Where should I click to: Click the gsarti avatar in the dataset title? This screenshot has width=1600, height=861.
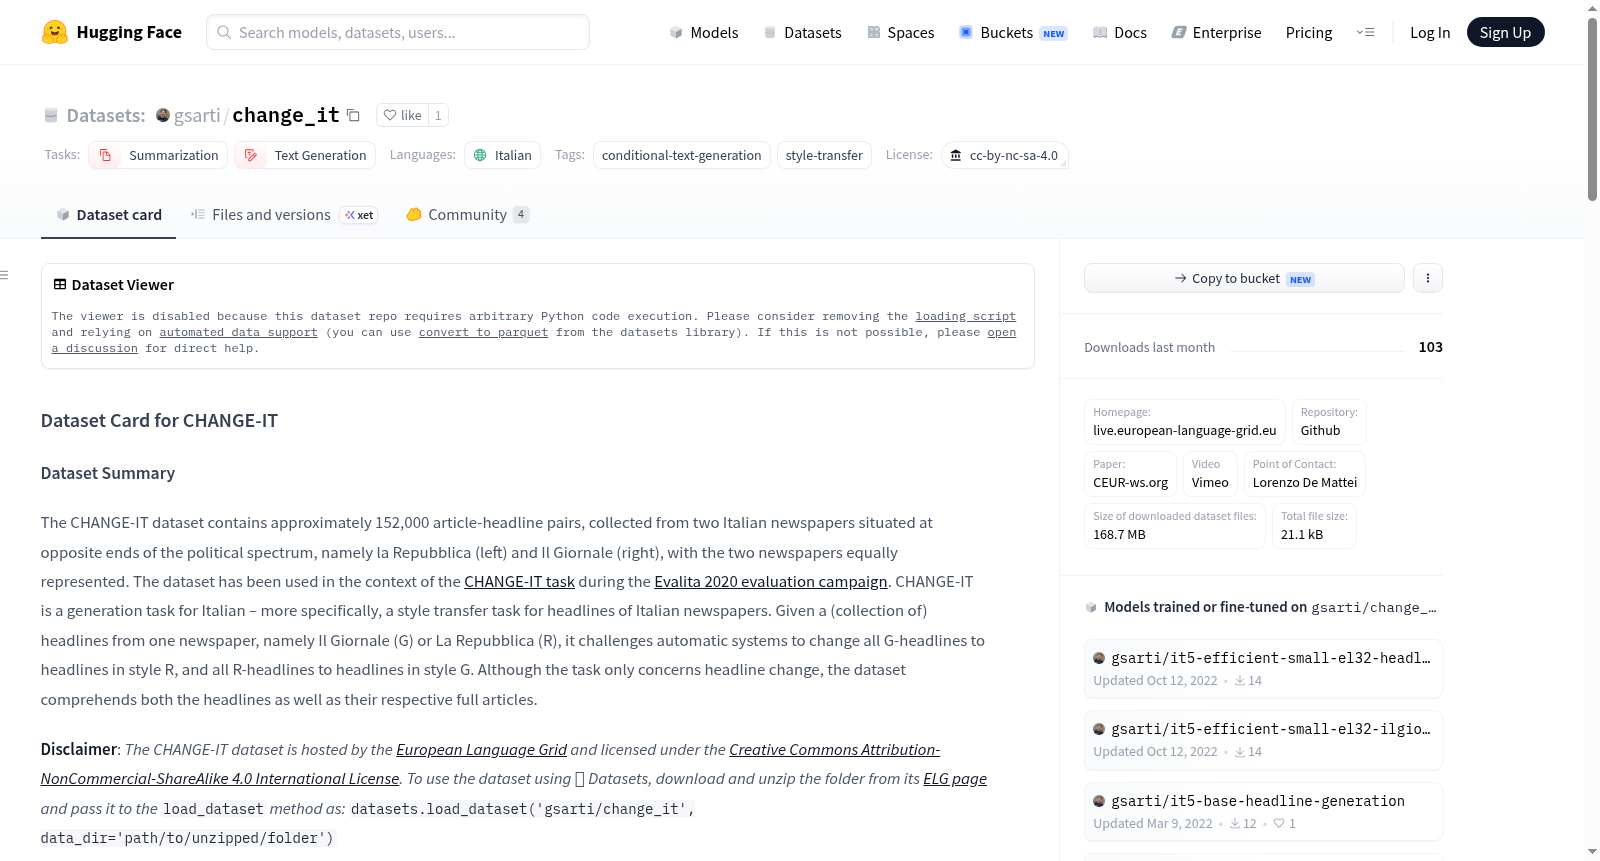(x=163, y=115)
